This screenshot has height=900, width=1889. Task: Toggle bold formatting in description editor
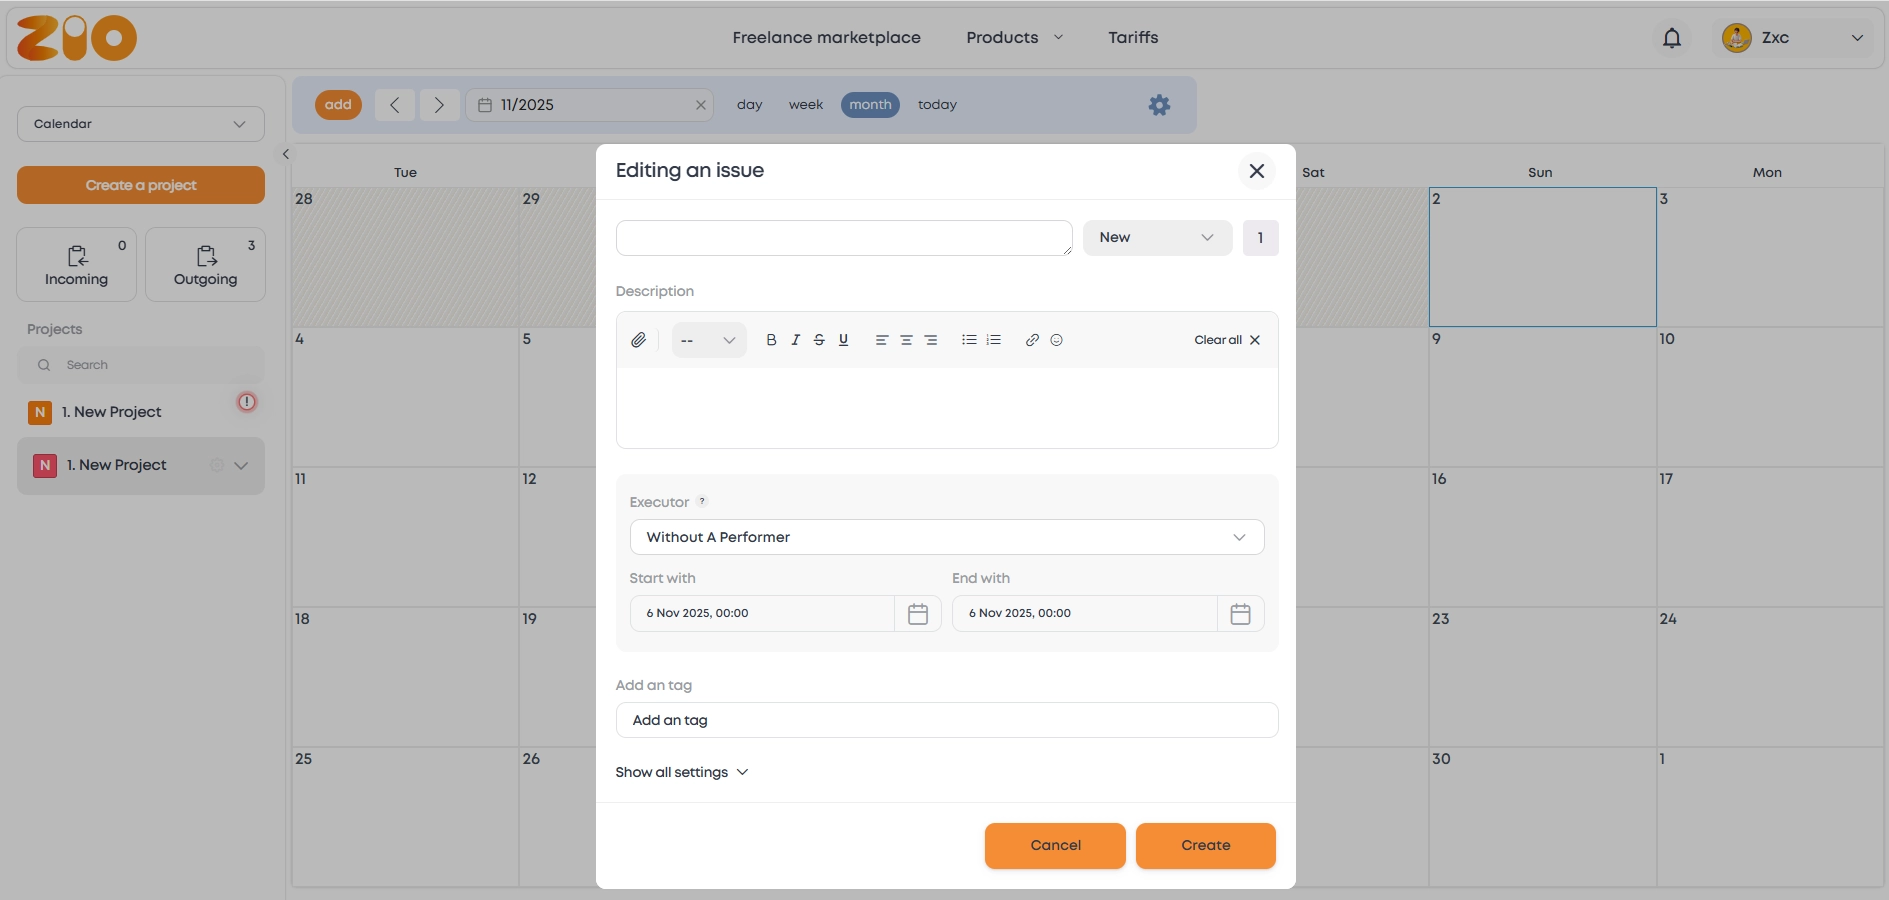coord(771,340)
